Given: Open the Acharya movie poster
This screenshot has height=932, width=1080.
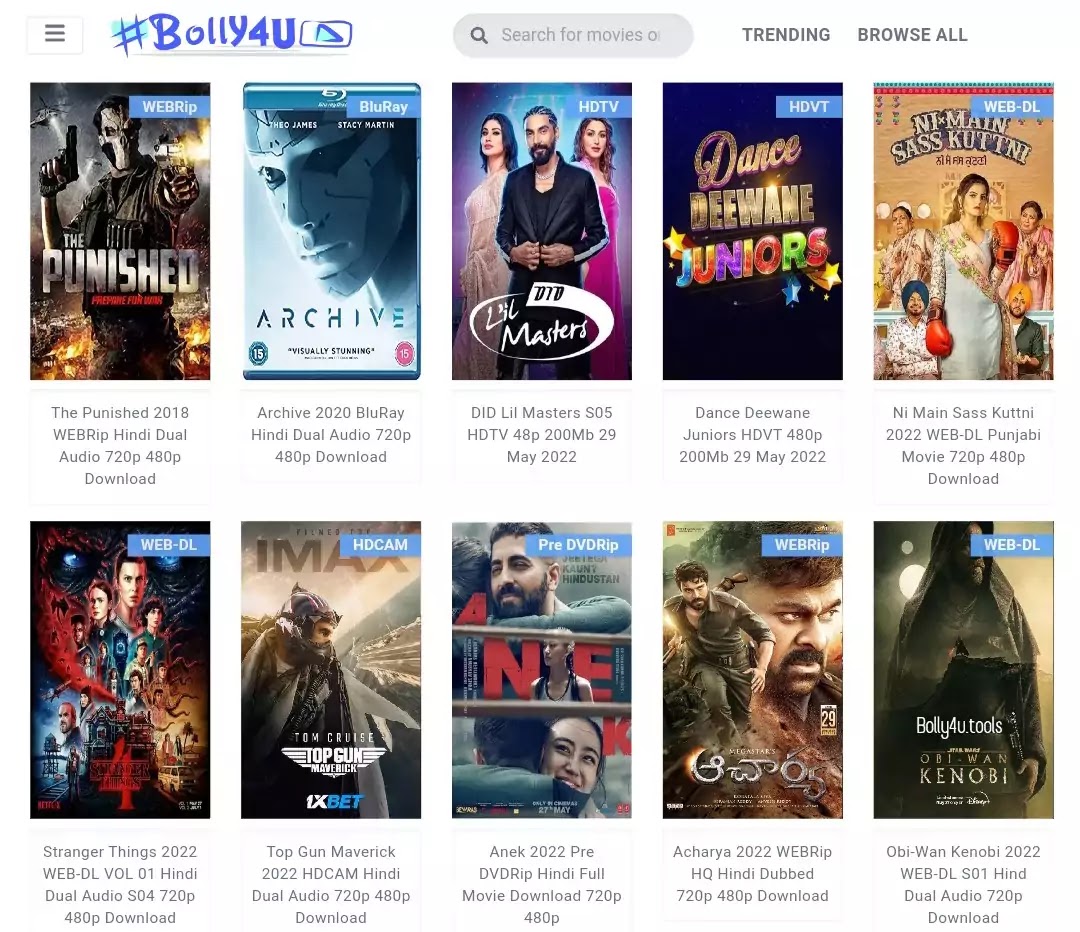Looking at the screenshot, I should 752,670.
